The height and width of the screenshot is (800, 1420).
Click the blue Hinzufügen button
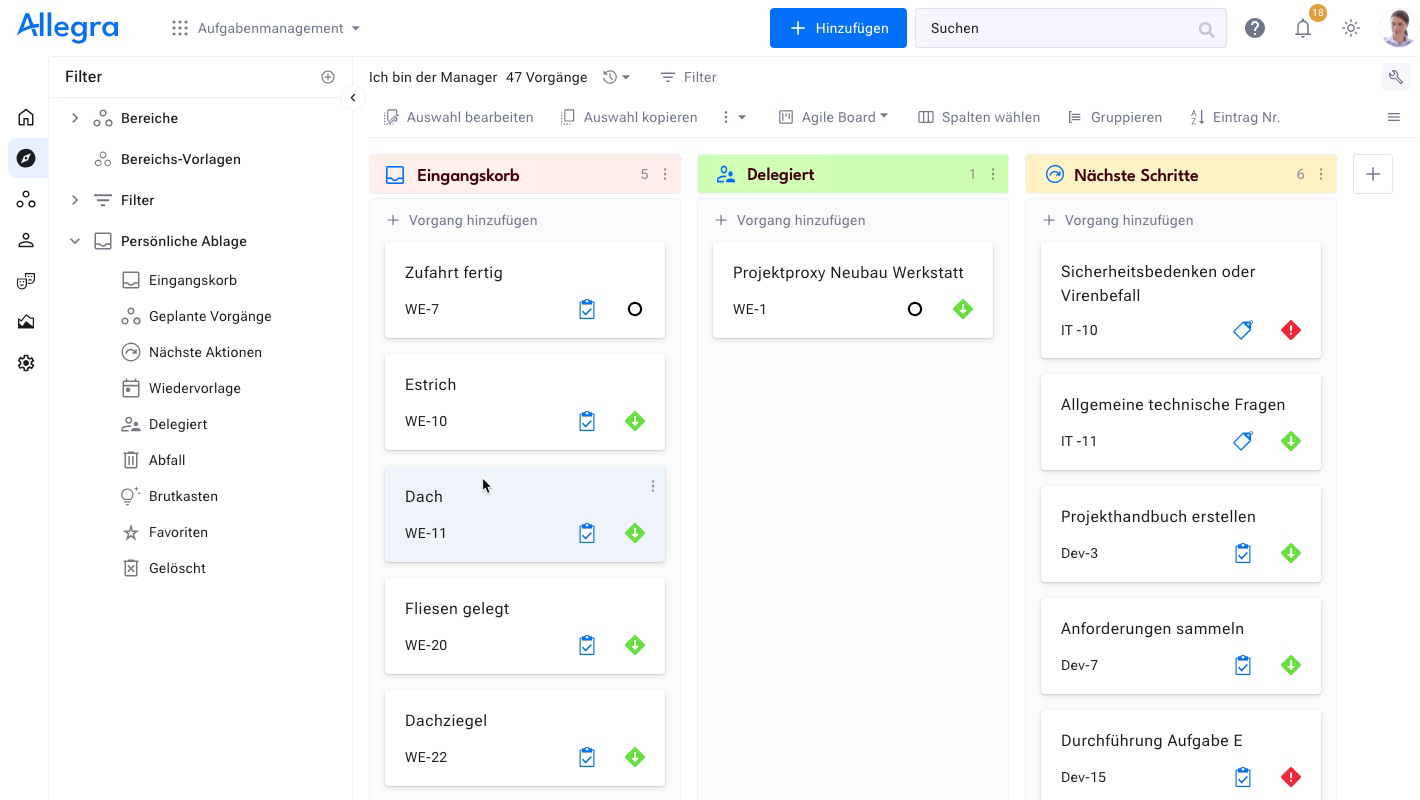[837, 28]
